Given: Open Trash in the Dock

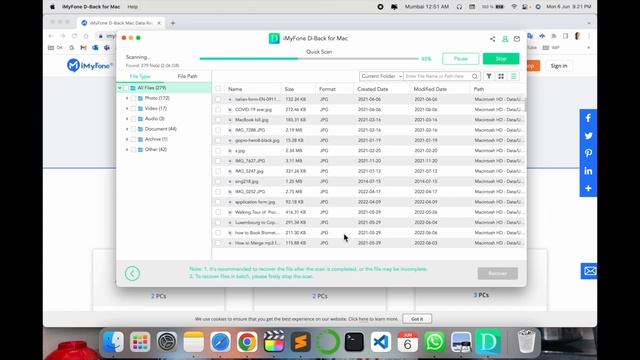Looking at the screenshot, I should [x=526, y=341].
